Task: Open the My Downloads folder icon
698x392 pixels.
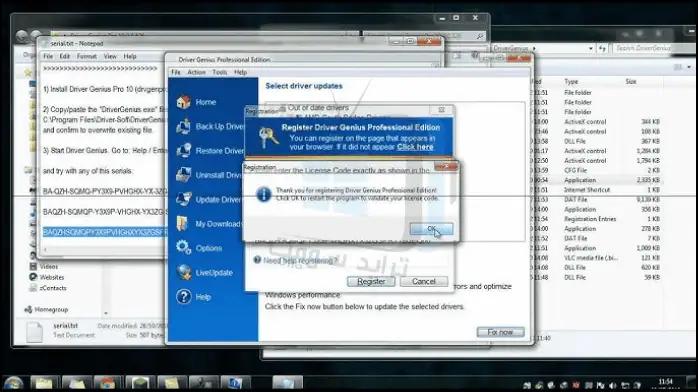Action: pos(183,223)
